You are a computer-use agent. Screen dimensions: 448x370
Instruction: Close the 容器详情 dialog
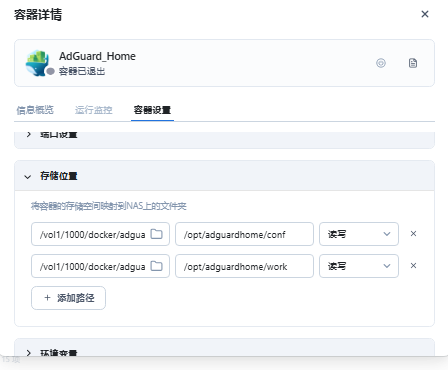[425, 14]
